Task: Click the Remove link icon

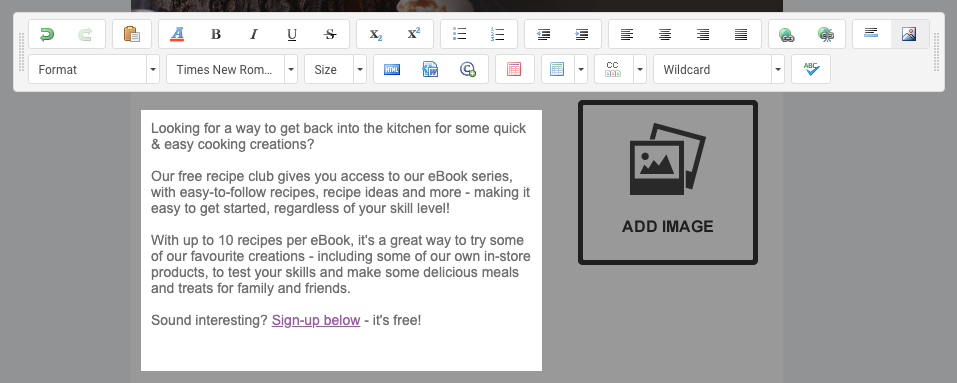Action: pos(826,34)
